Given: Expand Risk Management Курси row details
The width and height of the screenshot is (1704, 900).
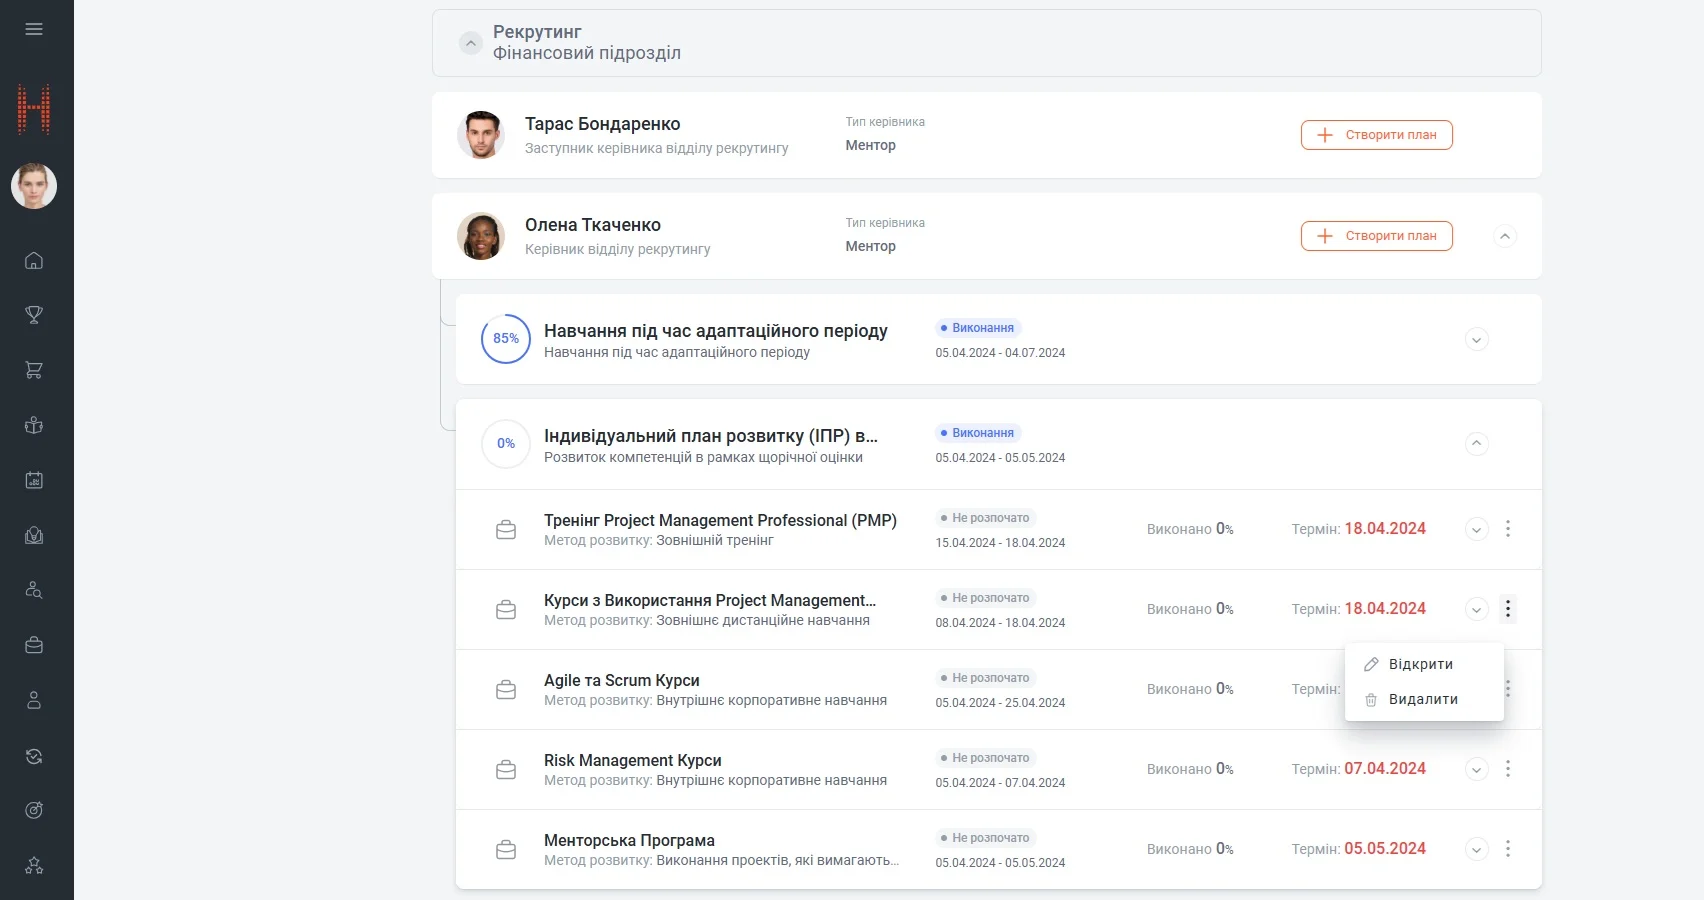Looking at the screenshot, I should (1476, 769).
